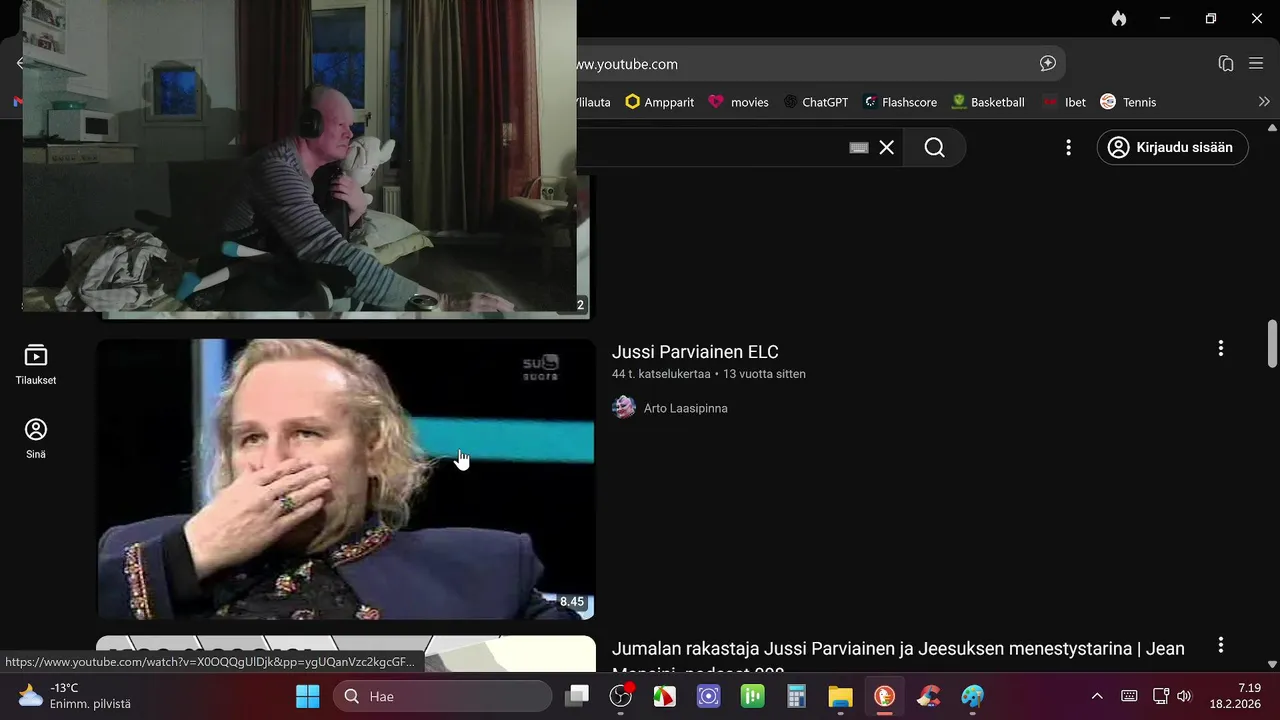1280x720 pixels.
Task: Open the Jussi Parviainen ELC video thumbnail
Action: (345, 479)
